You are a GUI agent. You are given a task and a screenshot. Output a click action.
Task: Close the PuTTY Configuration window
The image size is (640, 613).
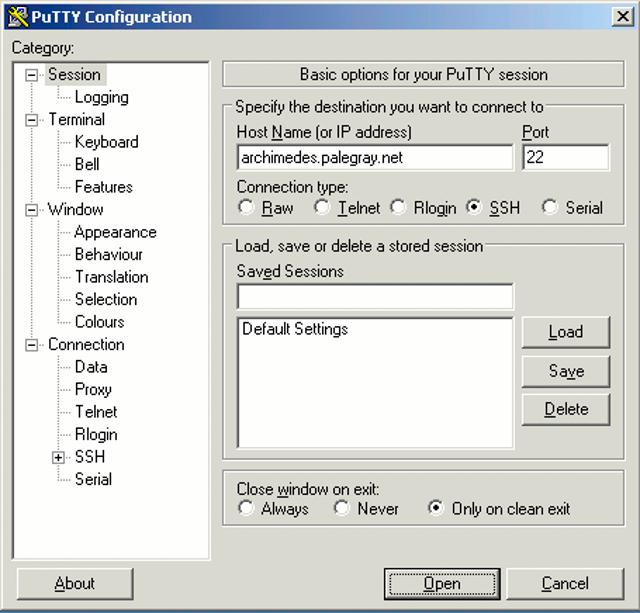point(621,16)
